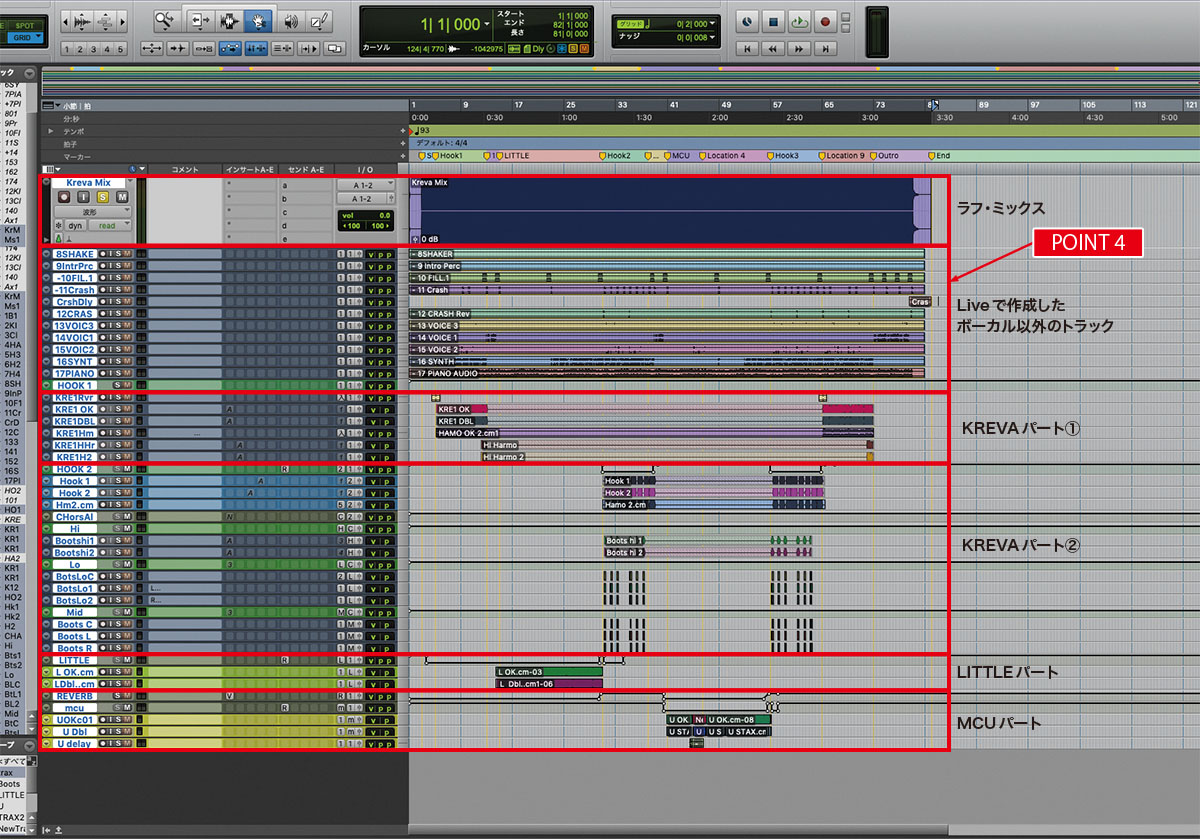Image resolution: width=1200 pixels, height=839 pixels.
Task: Click the Stop transport button
Action: click(x=774, y=20)
